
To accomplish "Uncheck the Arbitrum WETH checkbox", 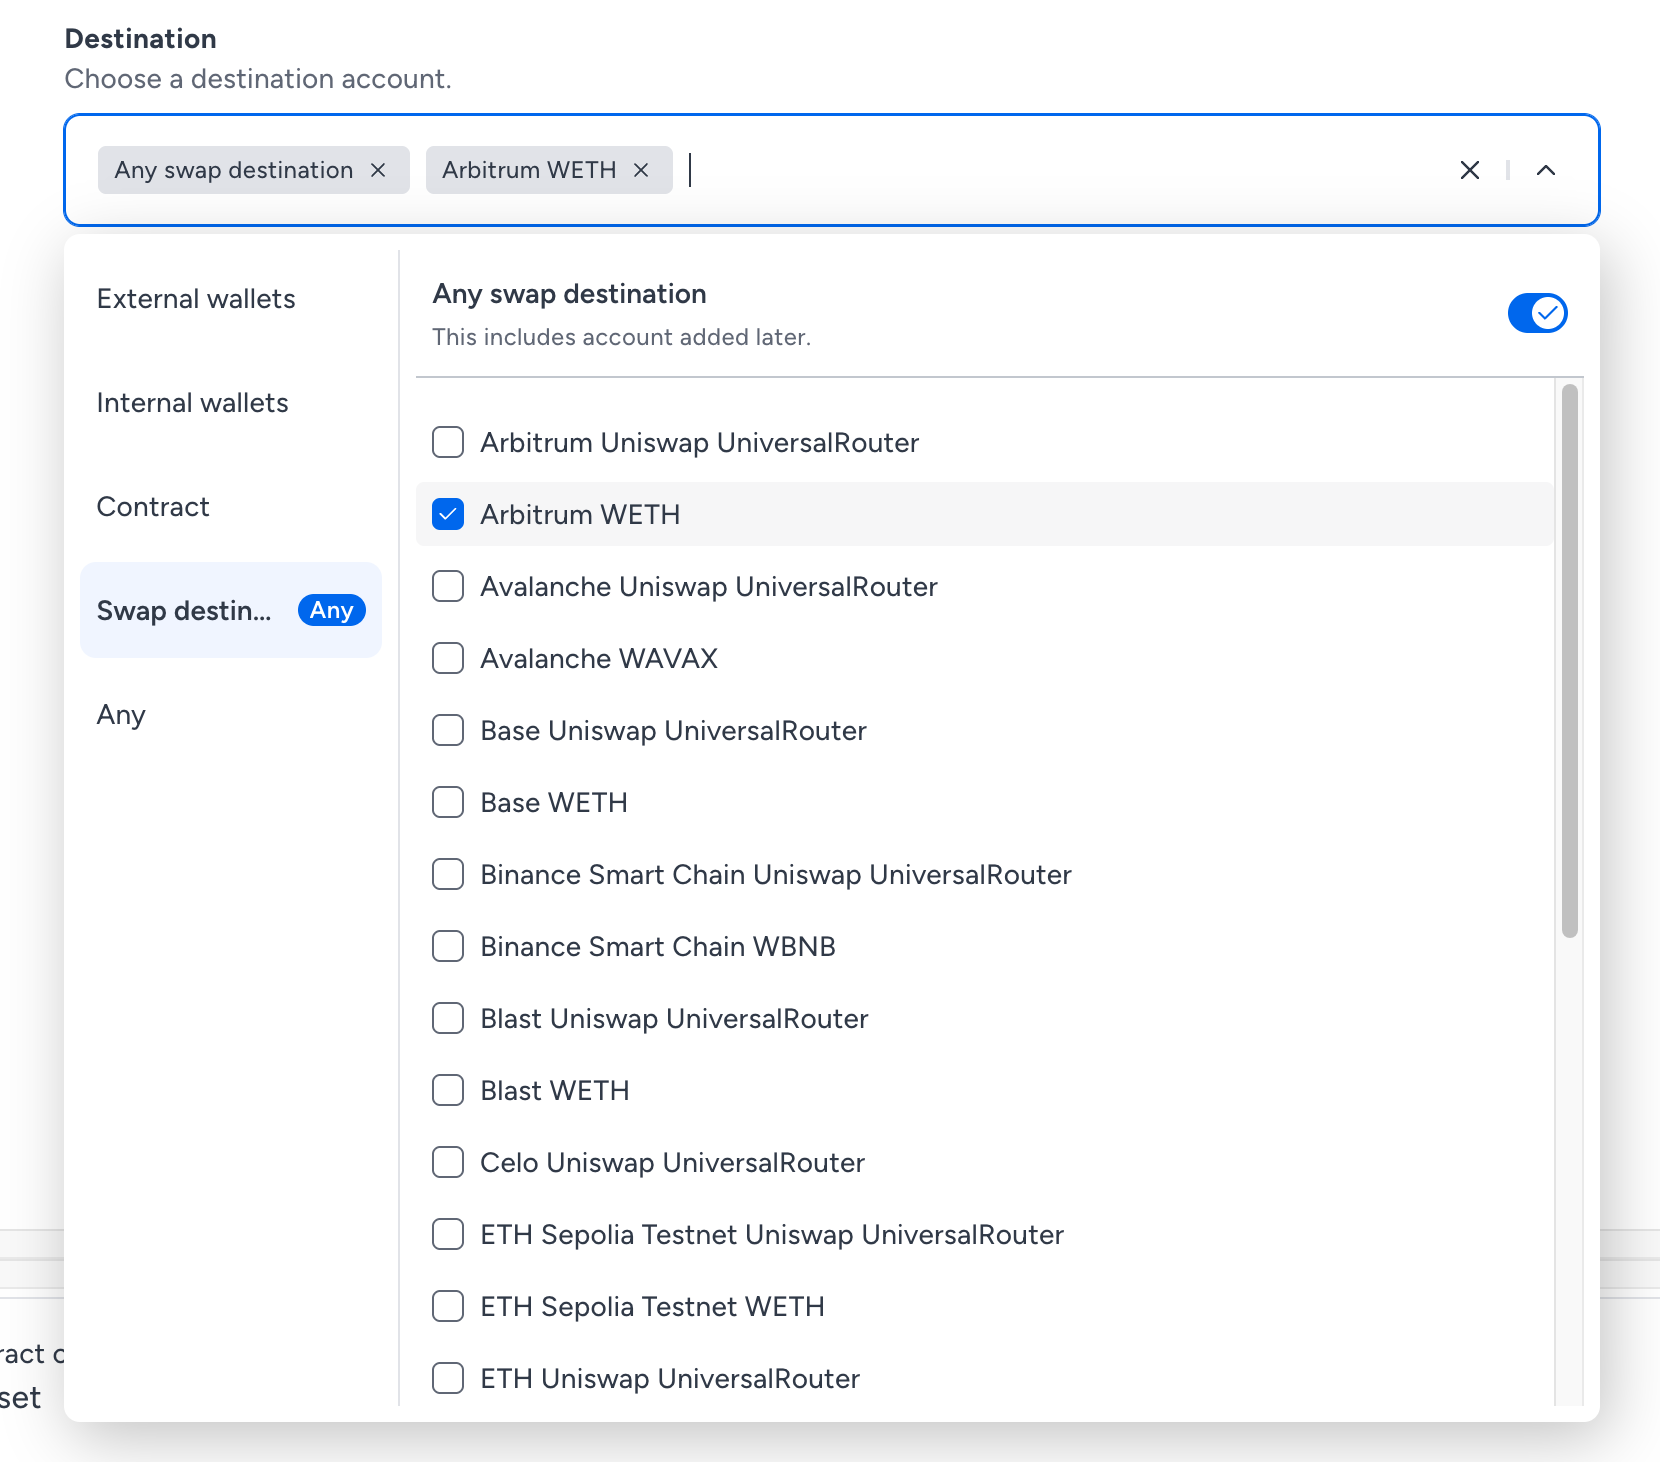I will 448,514.
